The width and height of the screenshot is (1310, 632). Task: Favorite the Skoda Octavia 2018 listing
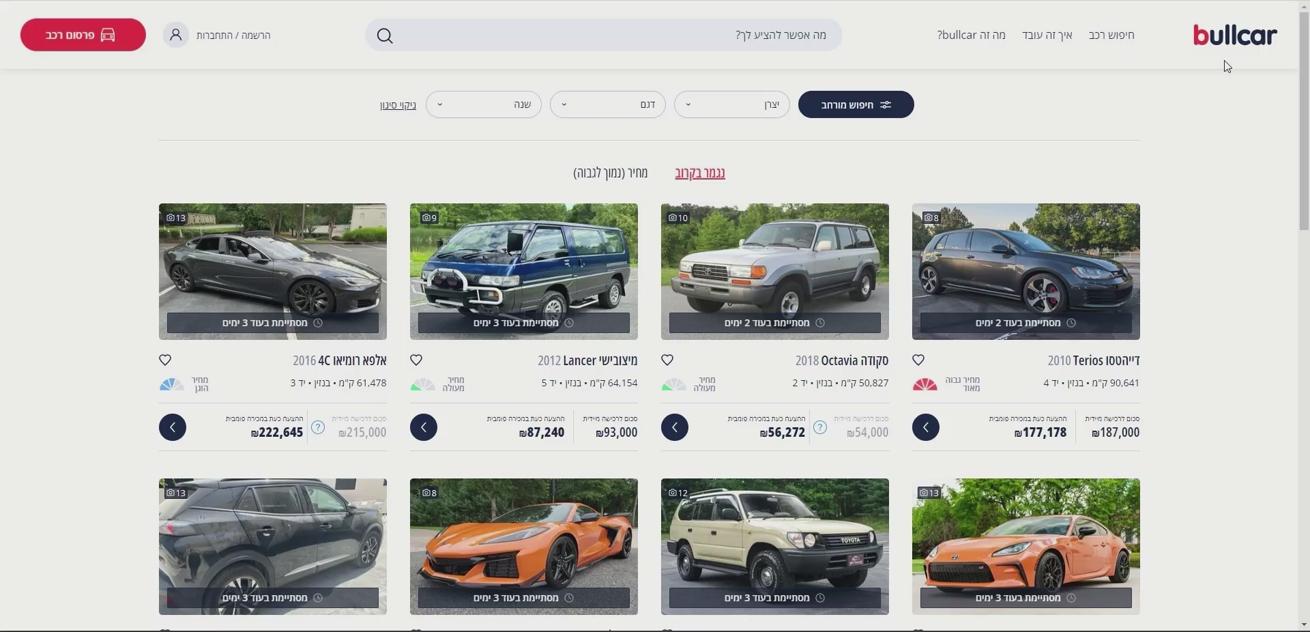coord(667,360)
